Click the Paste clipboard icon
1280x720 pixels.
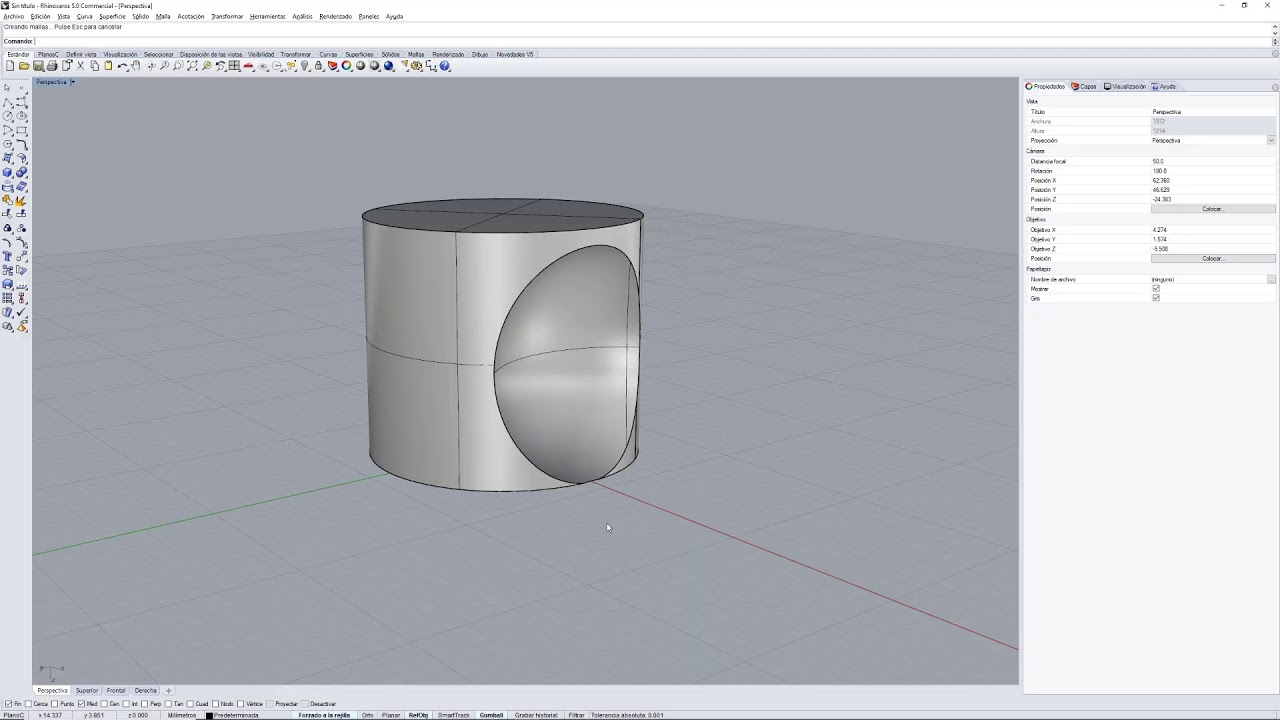tap(108, 66)
